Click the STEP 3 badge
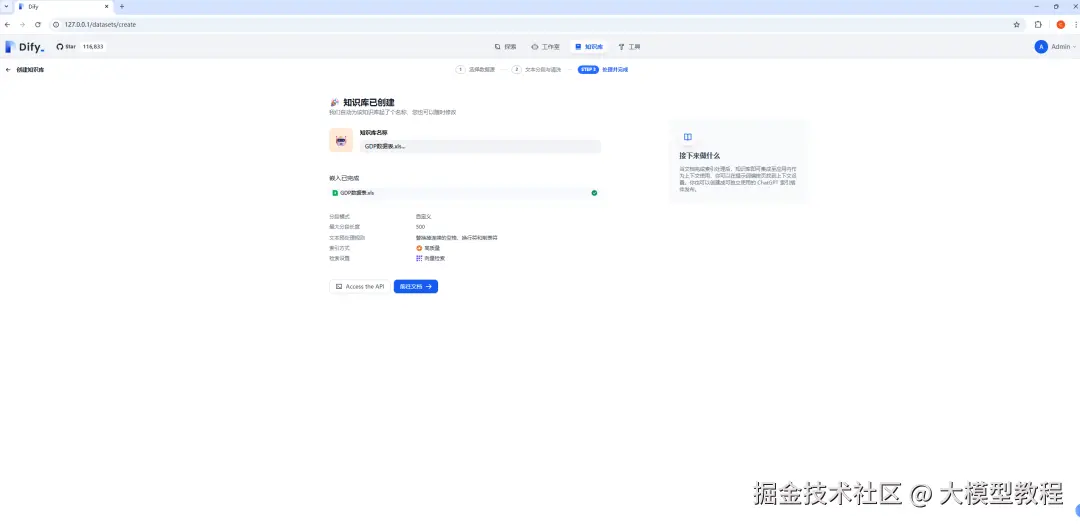Image resolution: width=1080 pixels, height=524 pixels. 588,70
